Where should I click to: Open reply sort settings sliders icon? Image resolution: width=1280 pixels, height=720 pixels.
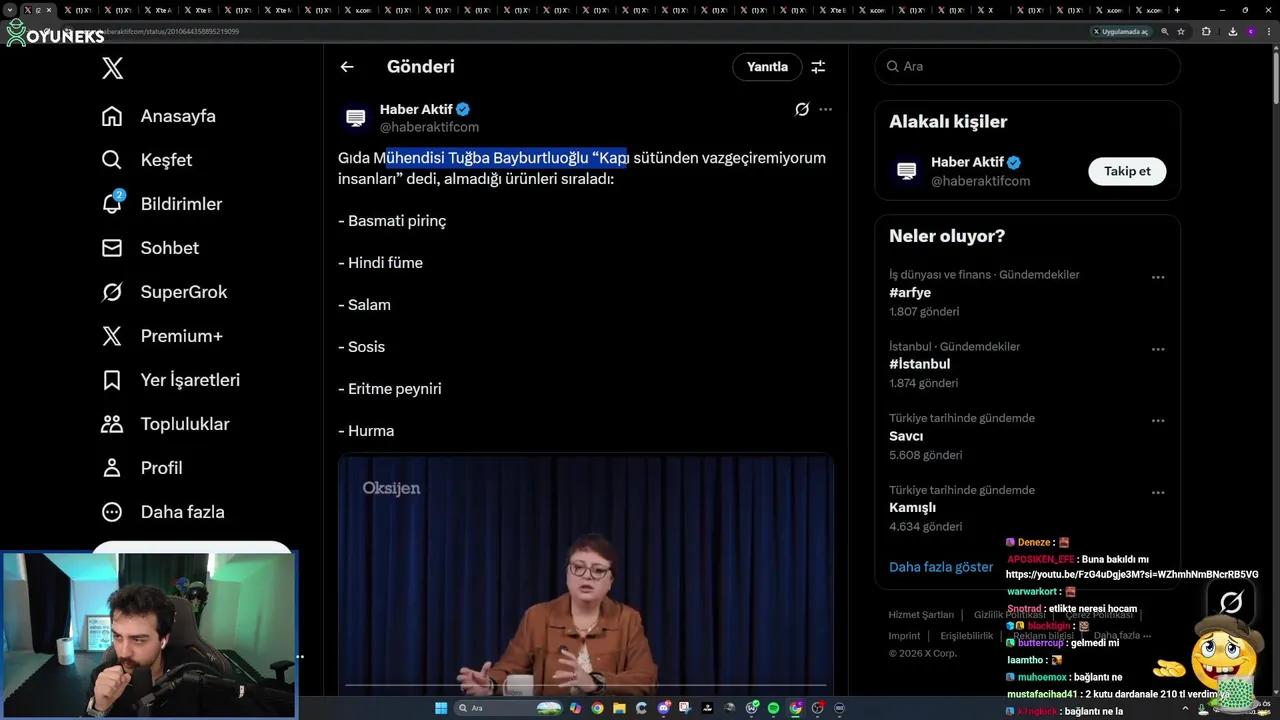[818, 67]
